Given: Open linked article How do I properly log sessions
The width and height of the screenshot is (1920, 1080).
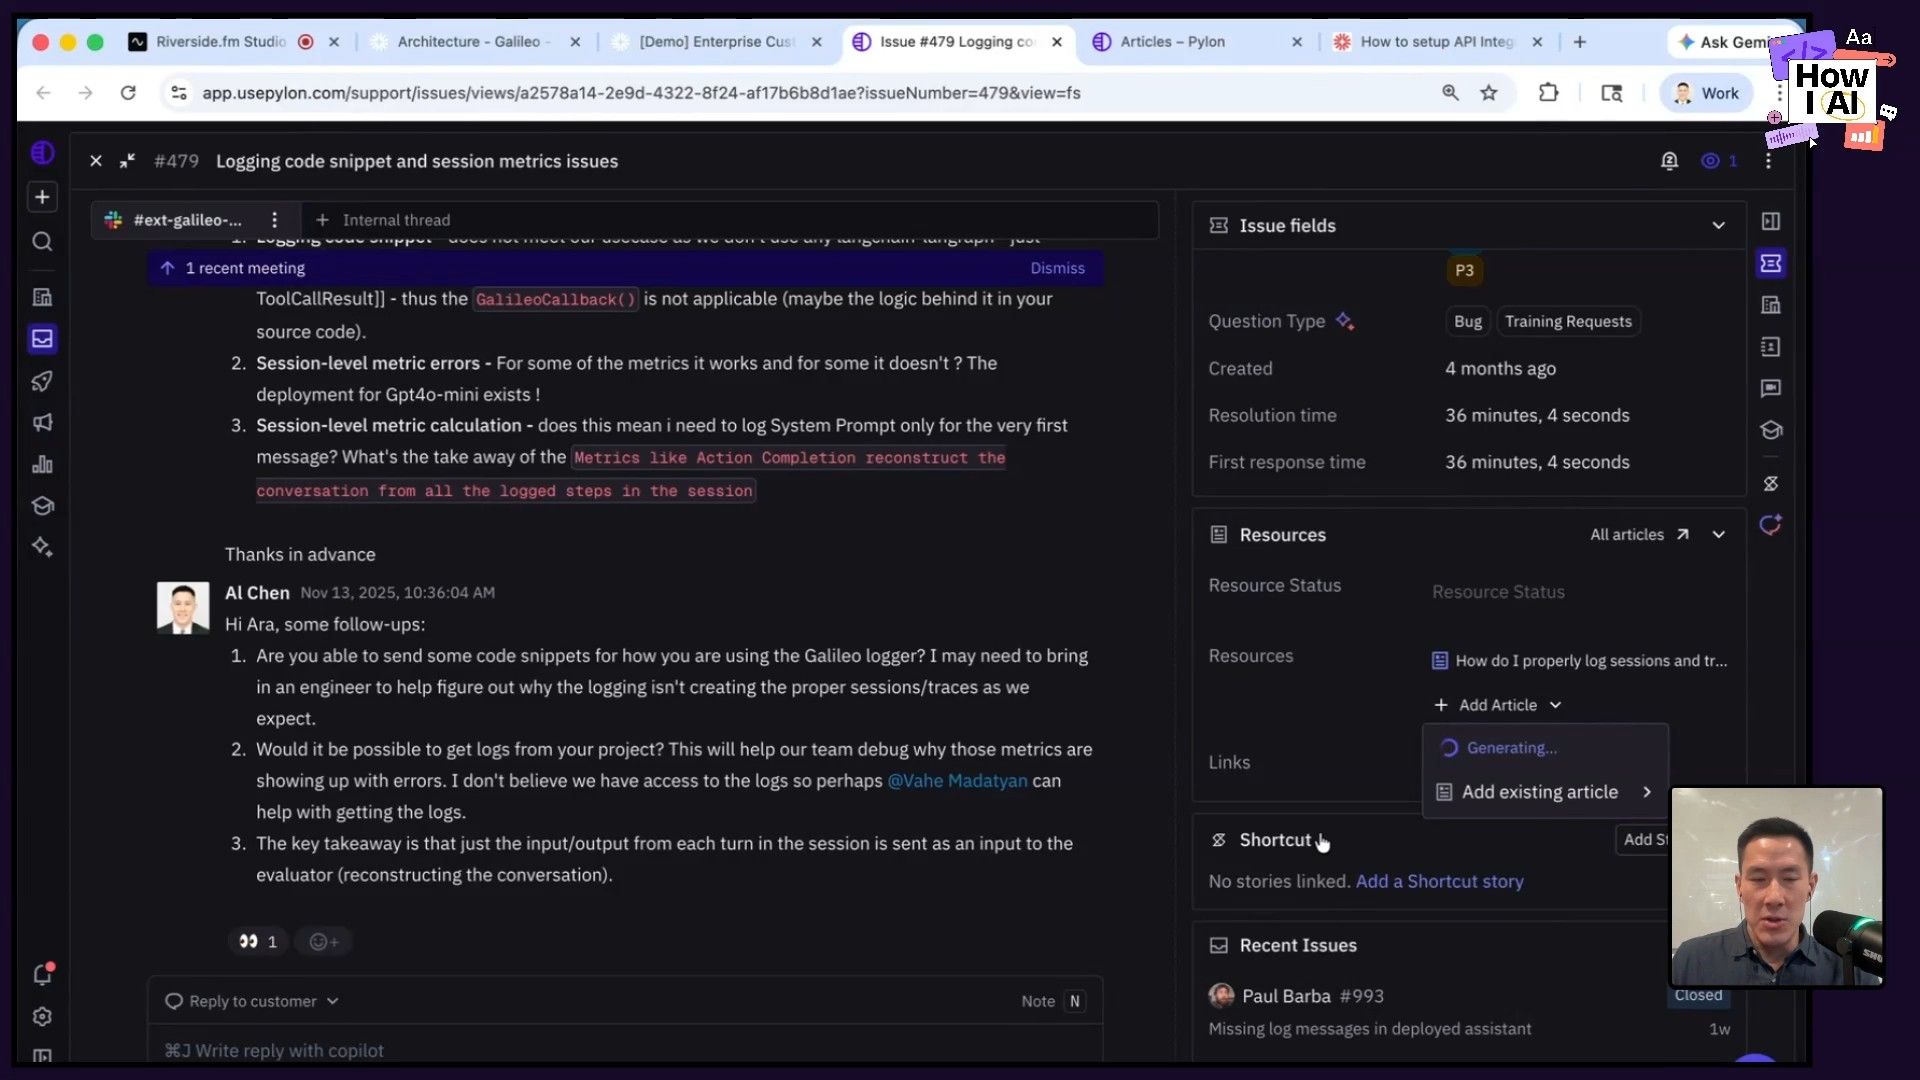Looking at the screenshot, I should click(1579, 661).
